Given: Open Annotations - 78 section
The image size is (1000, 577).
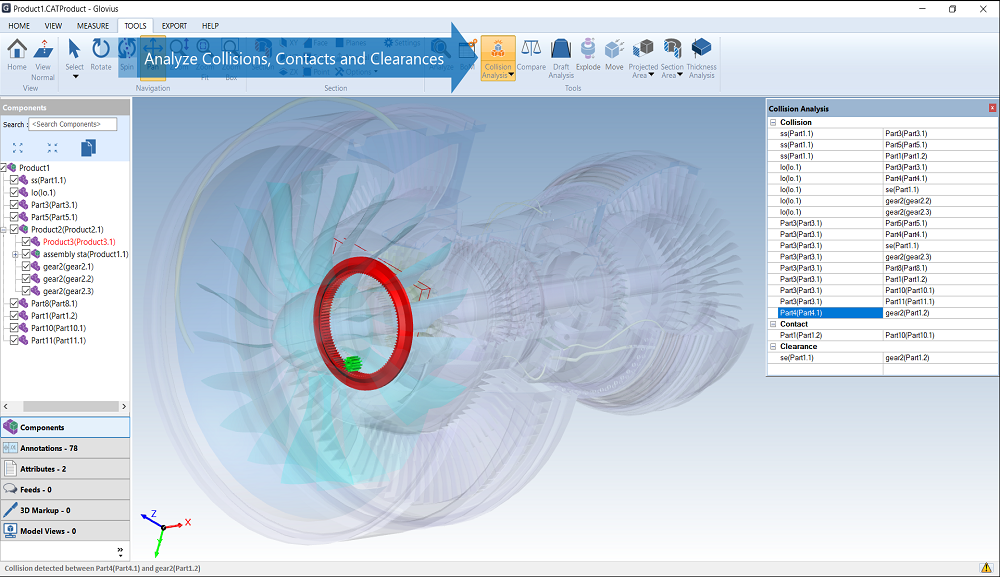Looking at the screenshot, I should (65, 448).
